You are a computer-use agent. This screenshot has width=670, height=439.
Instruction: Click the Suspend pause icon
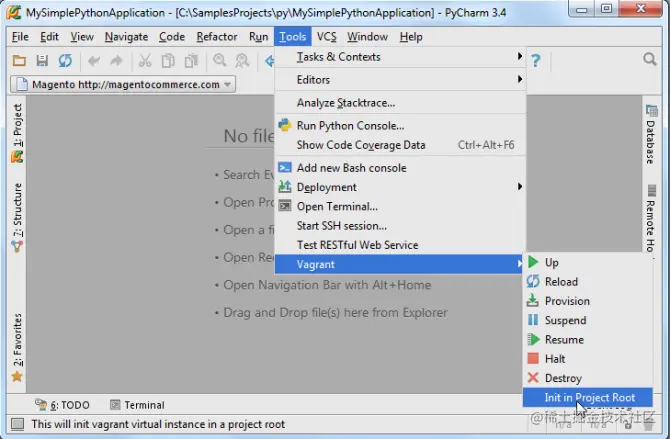click(x=533, y=320)
